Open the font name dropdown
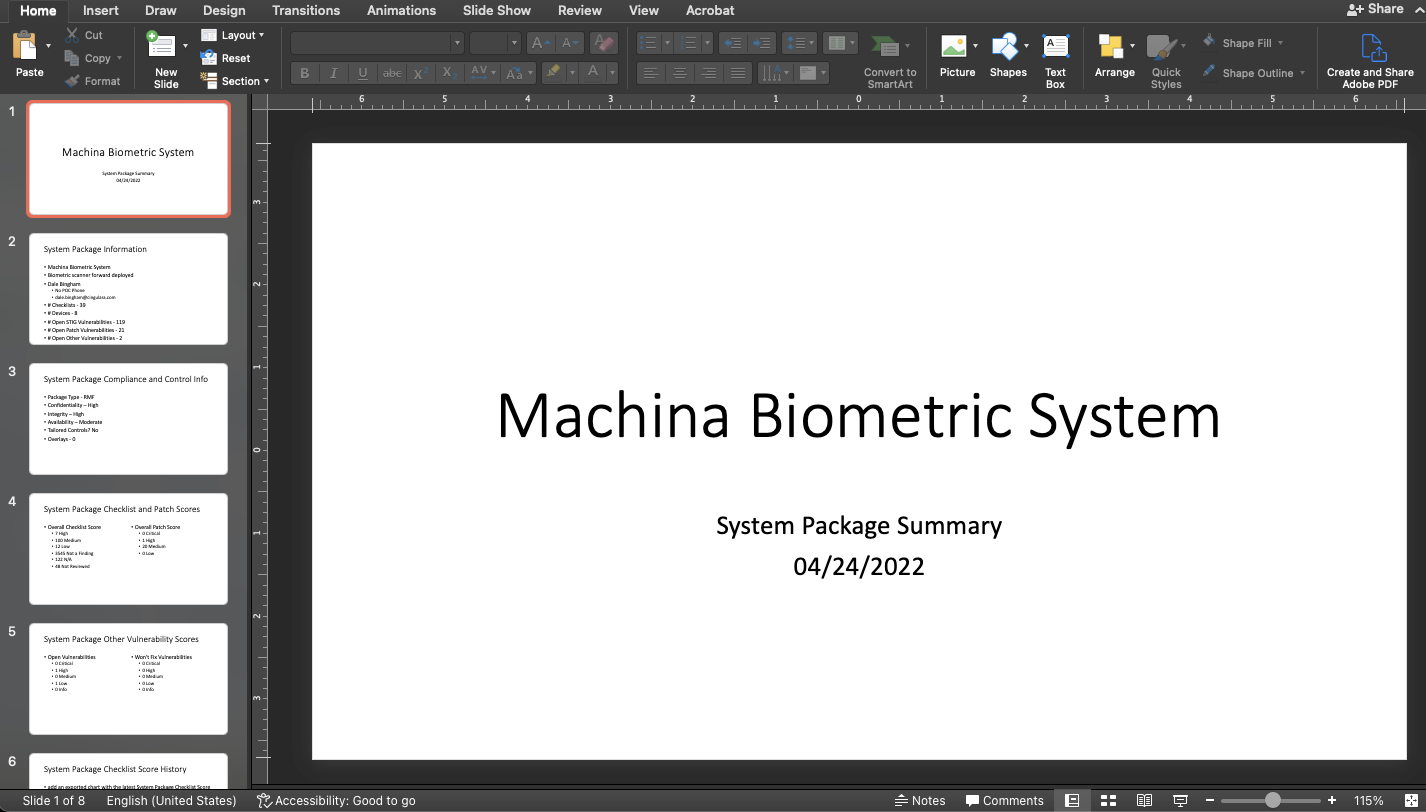Screen dimensions: 1426x812 (x=457, y=43)
